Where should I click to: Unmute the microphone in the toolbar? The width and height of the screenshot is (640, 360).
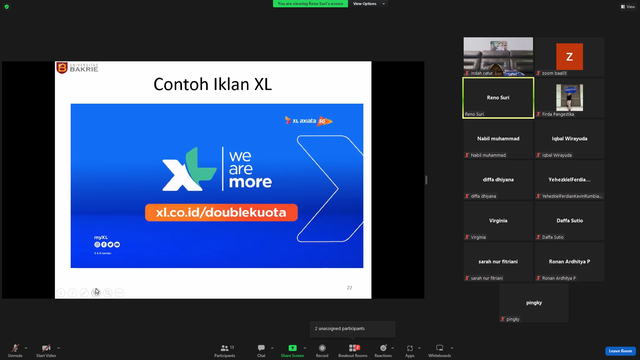[x=15, y=350]
